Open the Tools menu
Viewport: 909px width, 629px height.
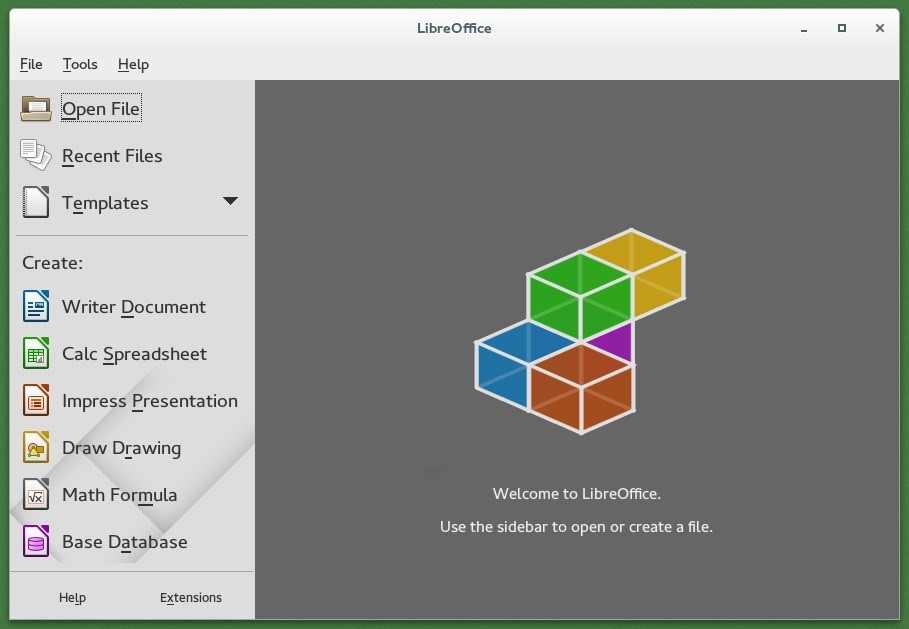[x=80, y=64]
